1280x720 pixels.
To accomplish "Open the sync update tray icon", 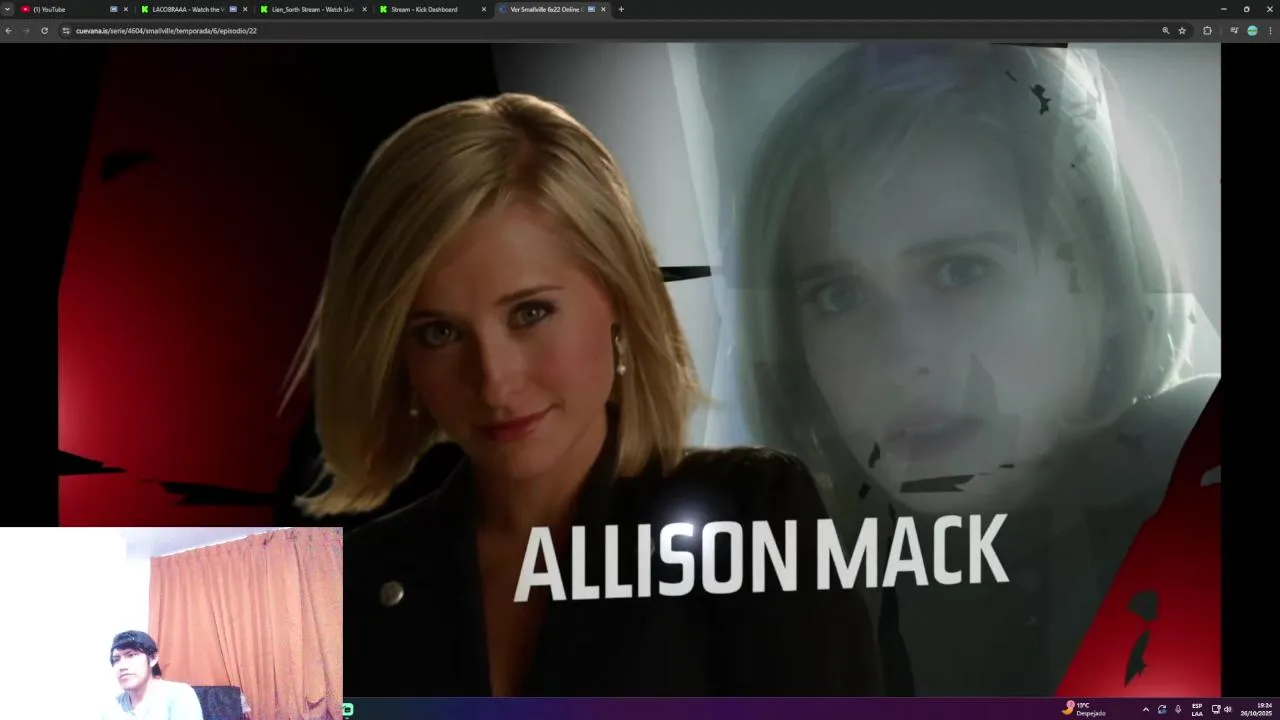I will (1162, 709).
